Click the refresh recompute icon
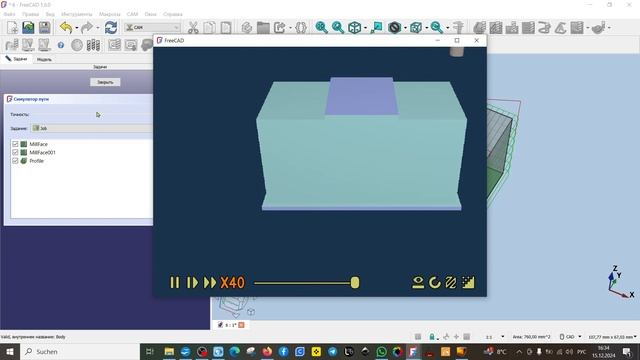Screen dimensions: 640x360 tap(111, 27)
